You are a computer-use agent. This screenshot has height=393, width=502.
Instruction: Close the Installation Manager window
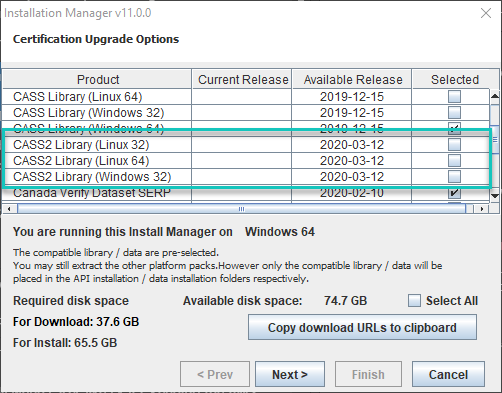click(x=486, y=13)
